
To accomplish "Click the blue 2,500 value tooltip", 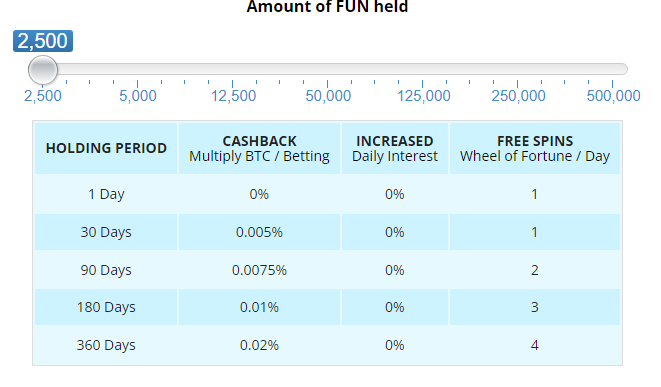I will coord(43,41).
